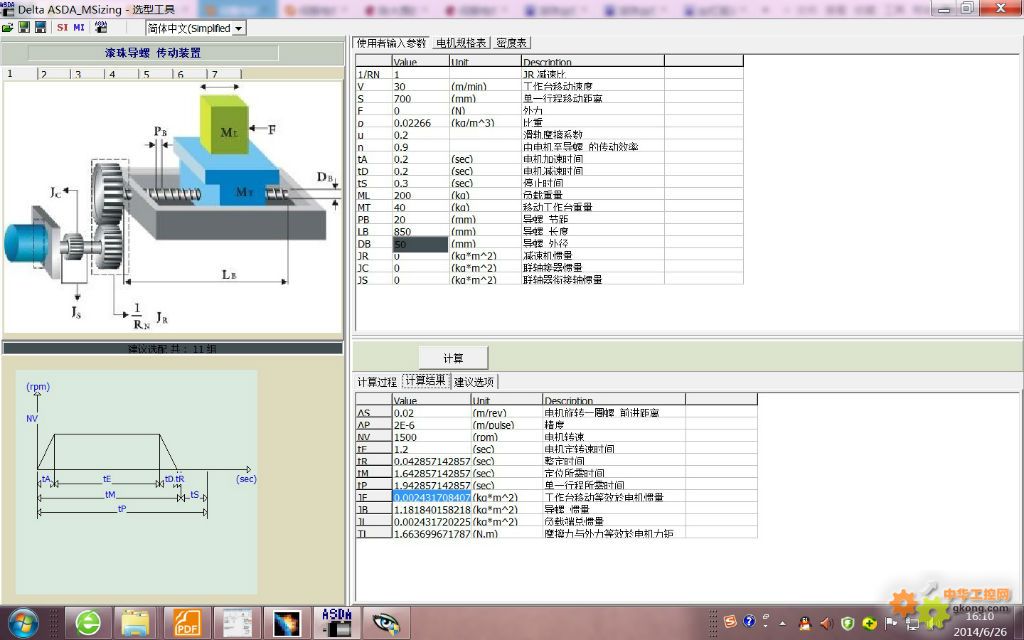
Task: Open the Action Center flag tray icon
Action: 891,622
